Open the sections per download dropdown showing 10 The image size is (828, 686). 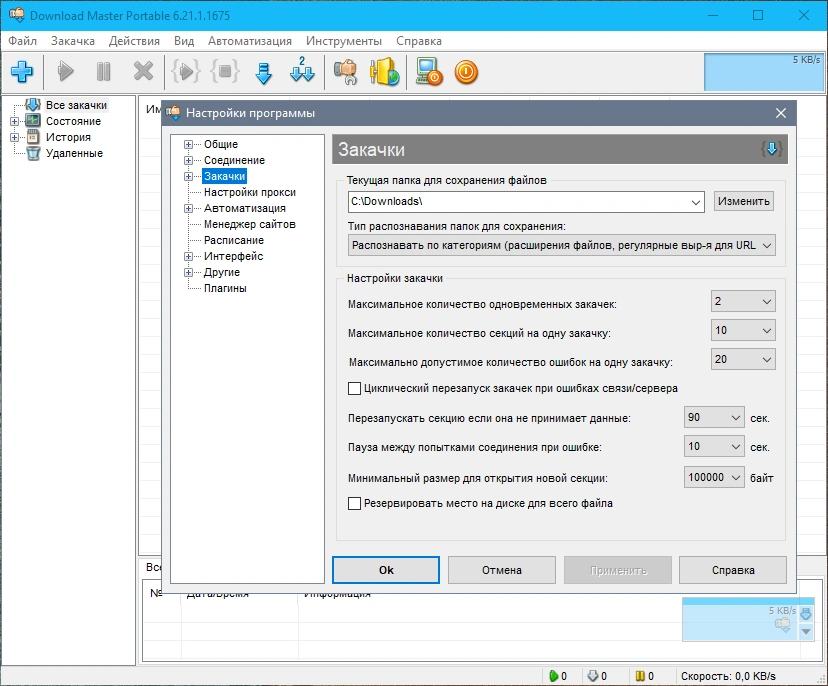coord(743,331)
